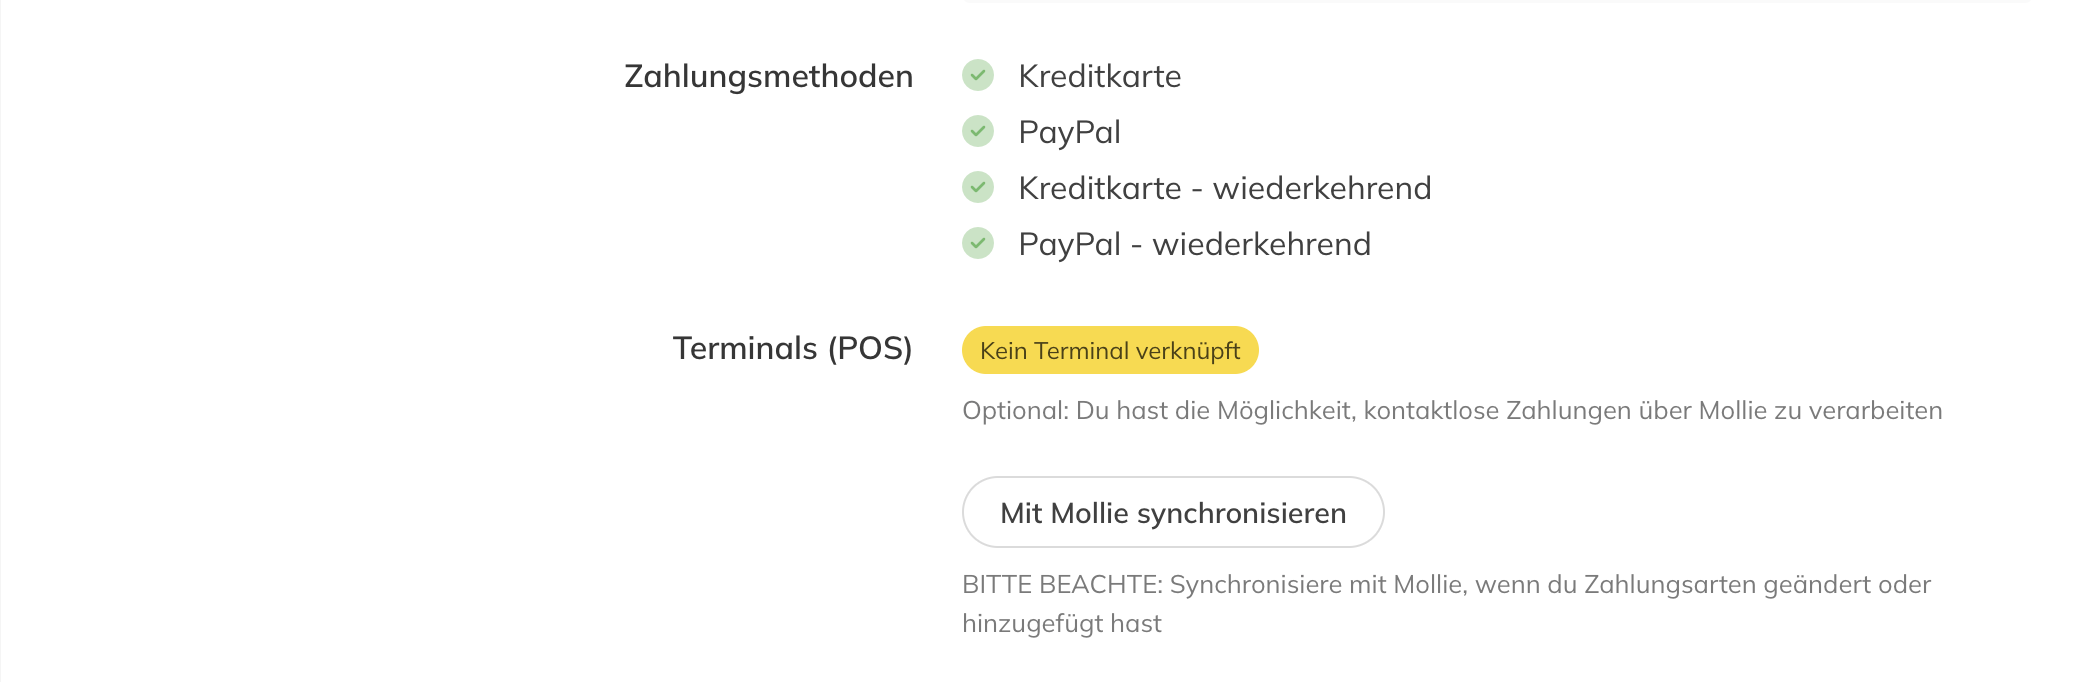Screen dimensions: 2078x682
Task: Click the word 'wiederkehrend' after Kreditkarte
Action: 1322,188
